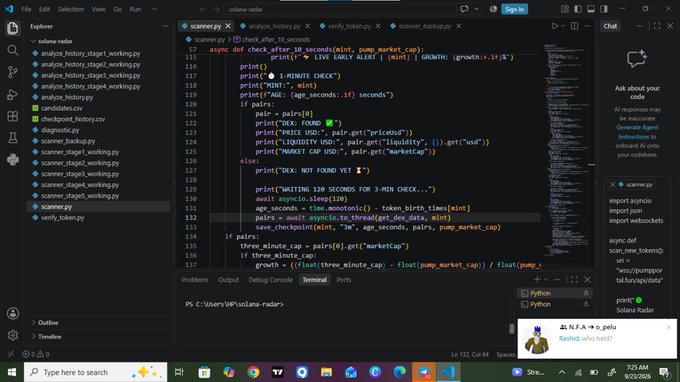Screen dimensions: 680x382
Task: Open the Run menu
Action: click(x=135, y=9)
